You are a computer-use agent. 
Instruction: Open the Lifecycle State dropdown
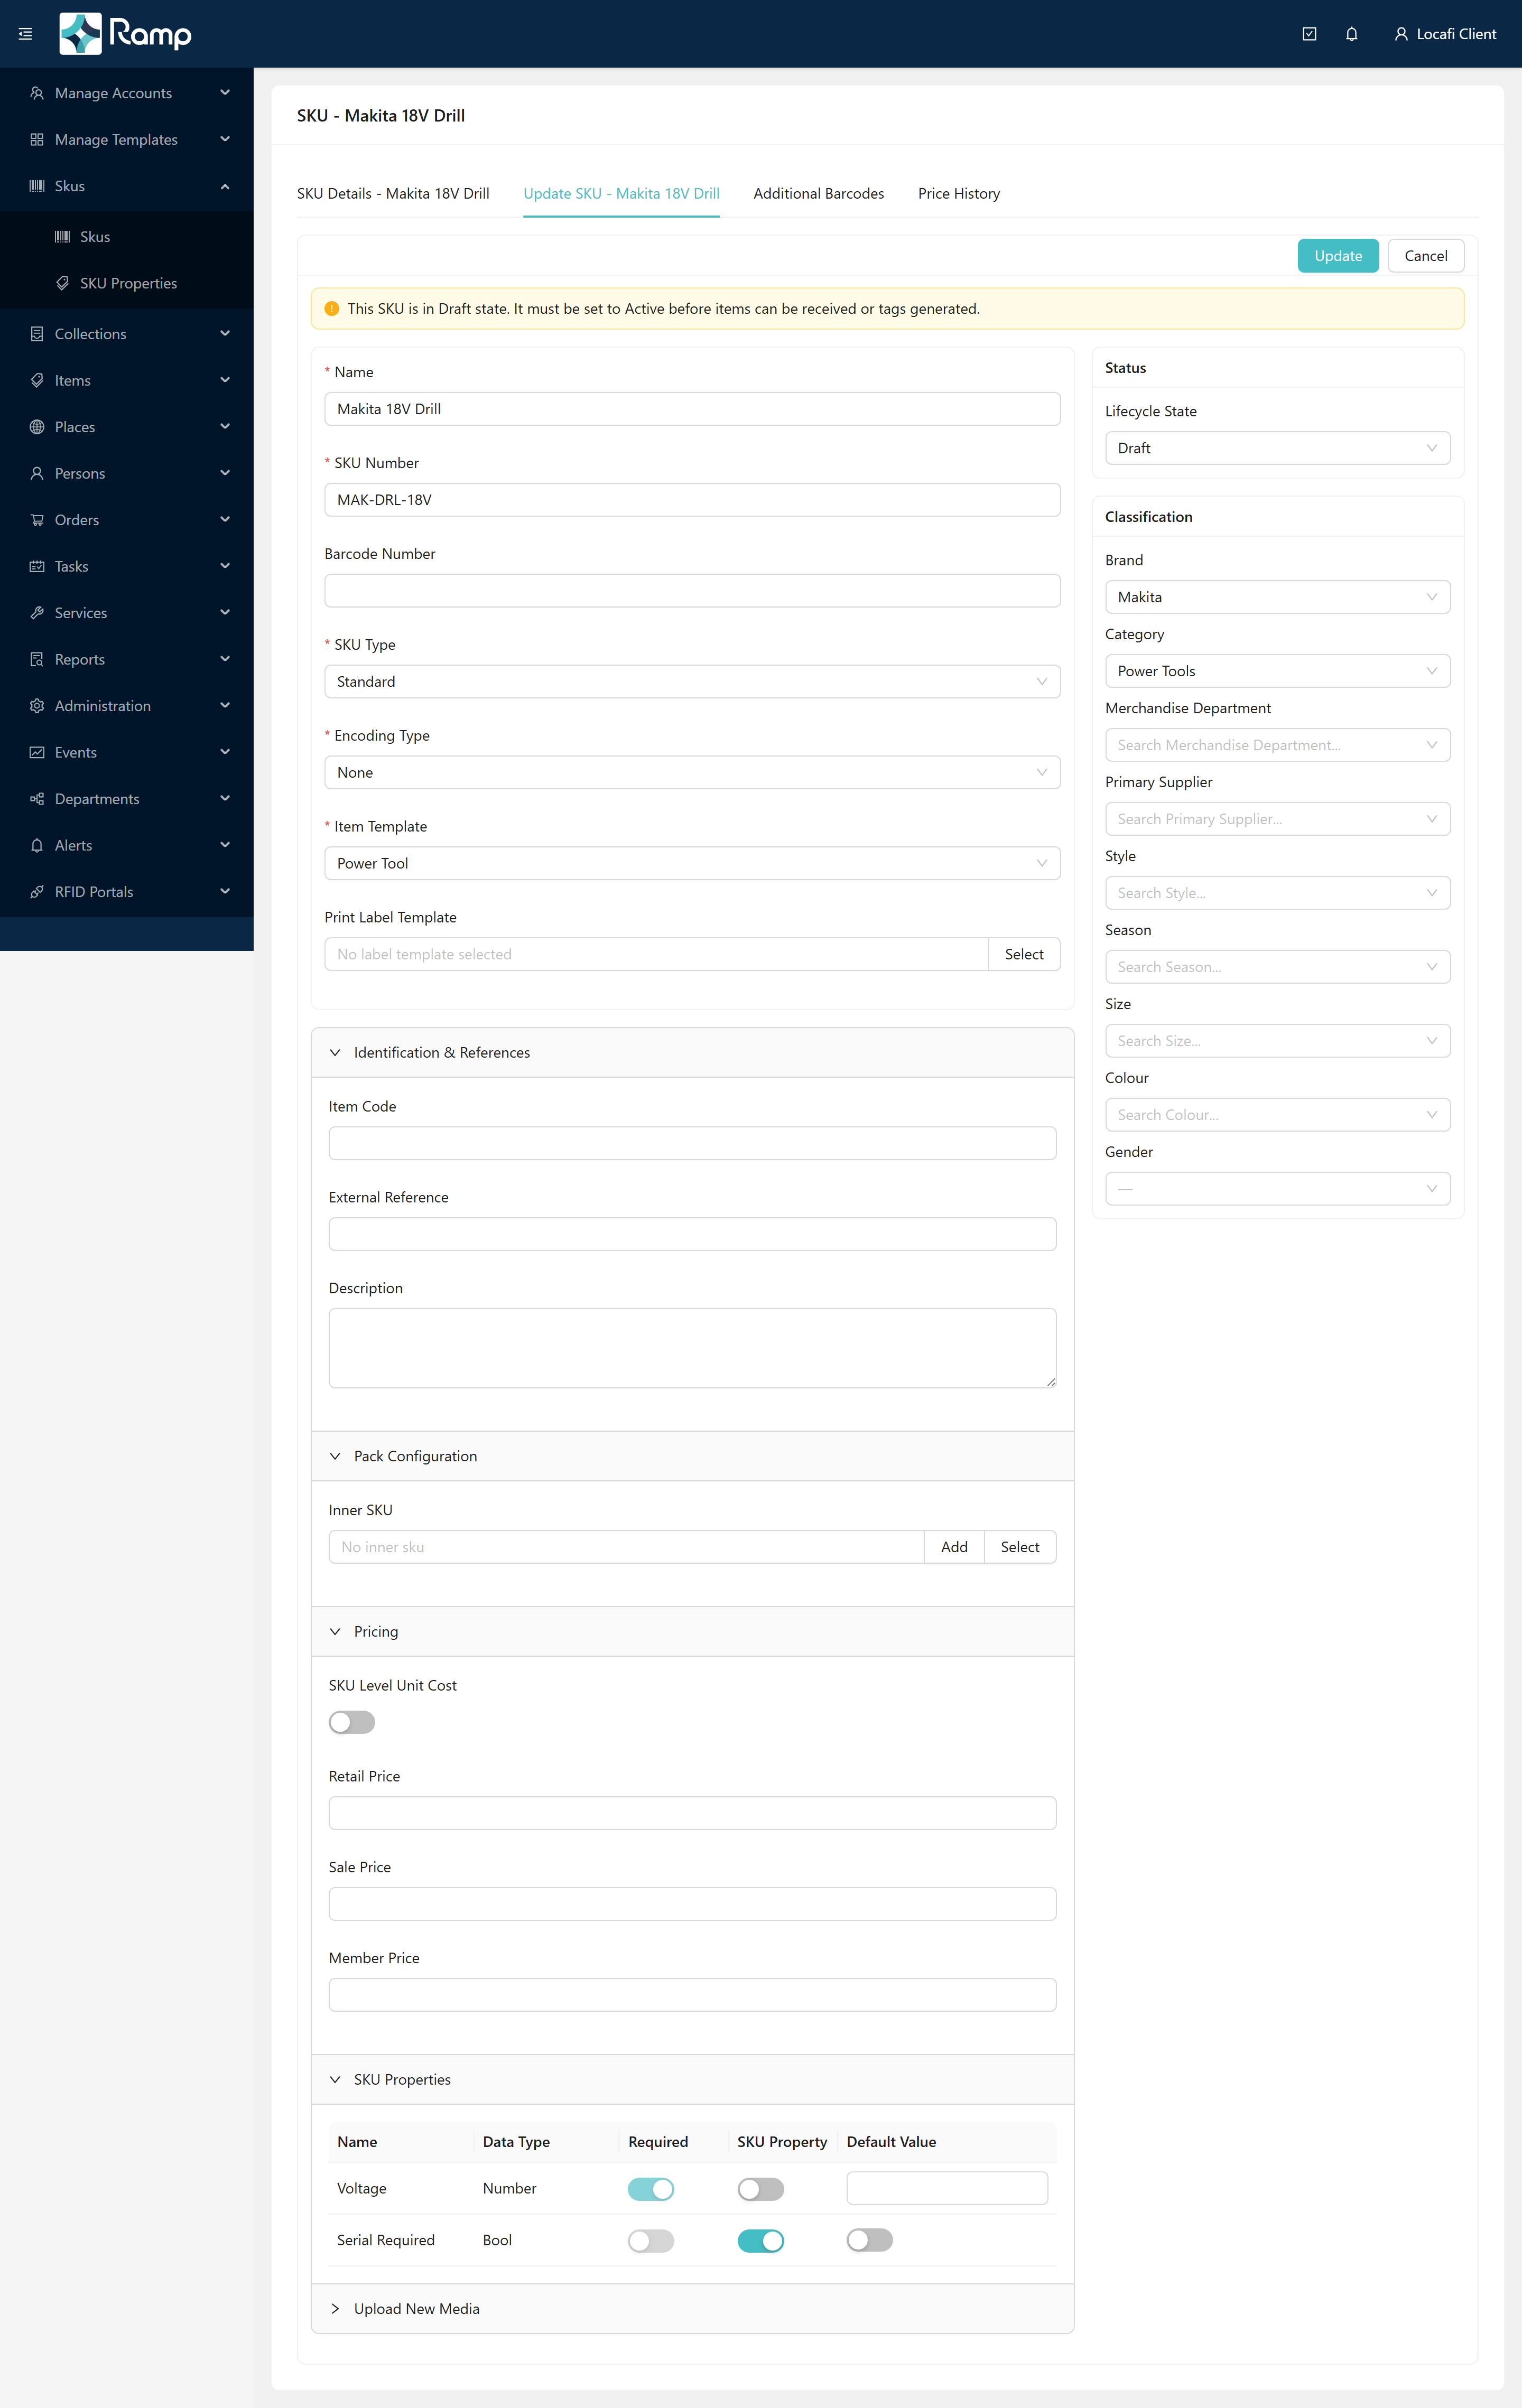(1278, 448)
